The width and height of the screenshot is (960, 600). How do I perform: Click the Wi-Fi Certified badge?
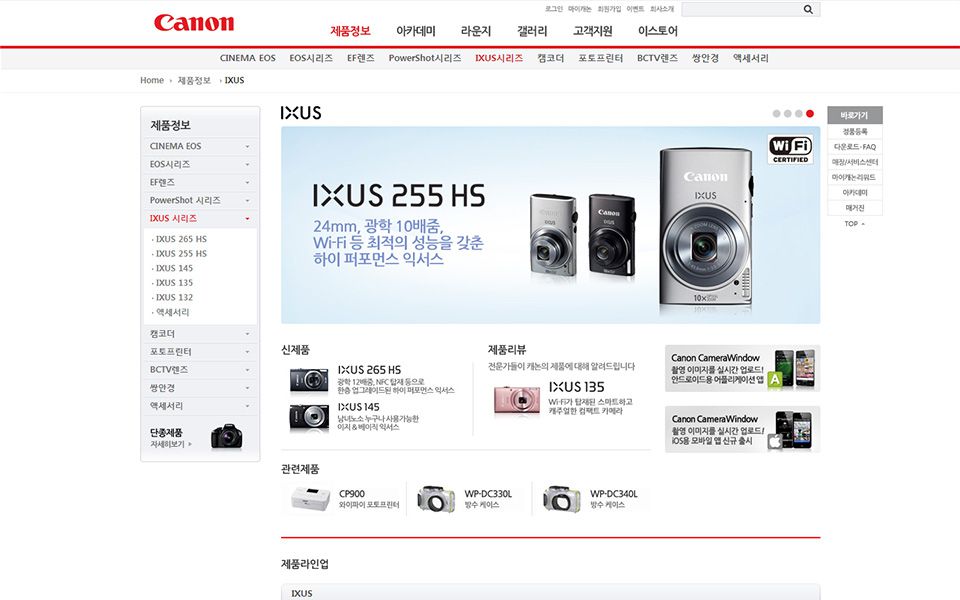pyautogui.click(x=790, y=149)
